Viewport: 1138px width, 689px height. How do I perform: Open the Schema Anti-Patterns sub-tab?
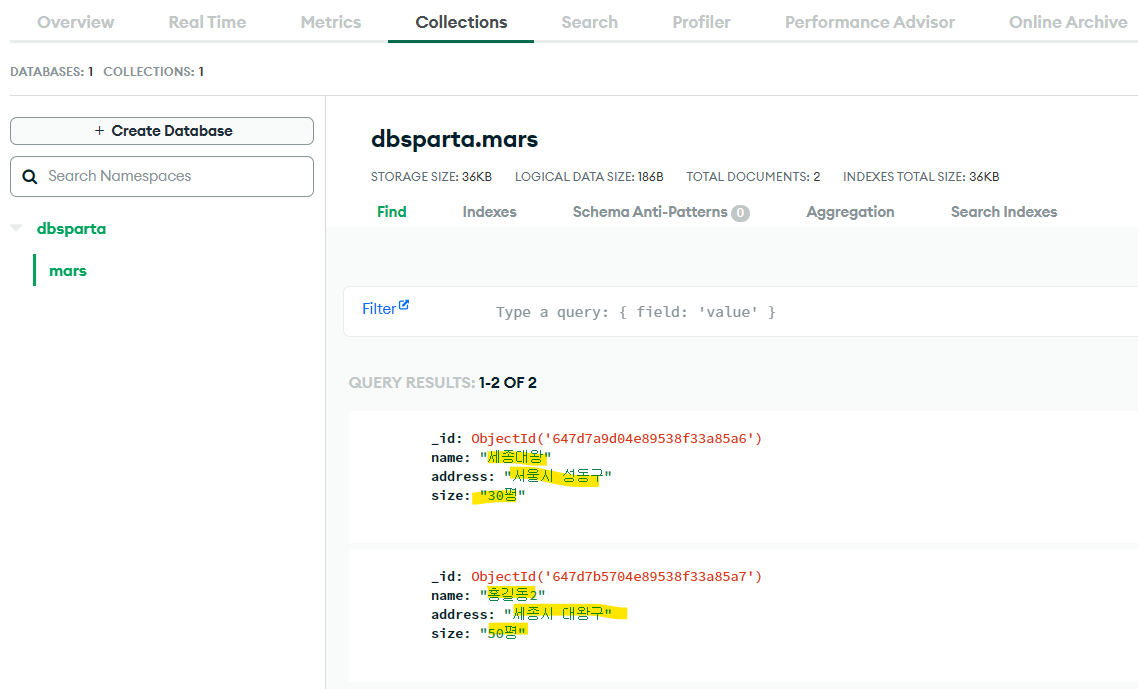pos(650,212)
